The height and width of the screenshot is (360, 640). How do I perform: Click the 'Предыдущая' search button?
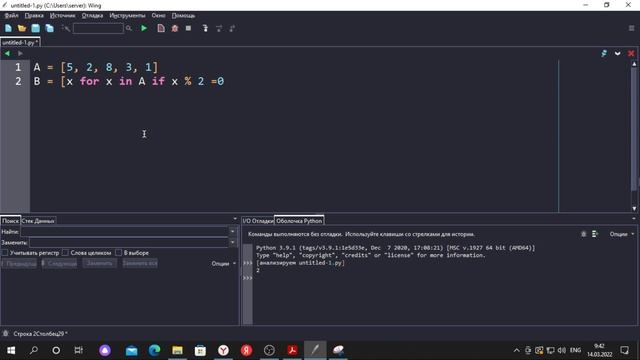click(x=19, y=263)
